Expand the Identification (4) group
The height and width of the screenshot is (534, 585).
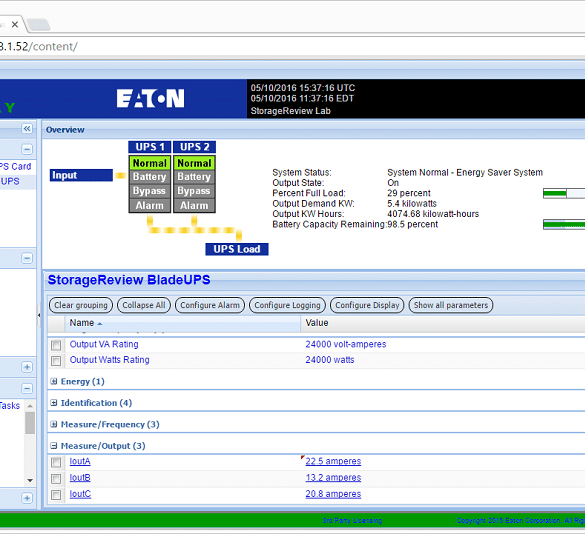click(x=54, y=403)
